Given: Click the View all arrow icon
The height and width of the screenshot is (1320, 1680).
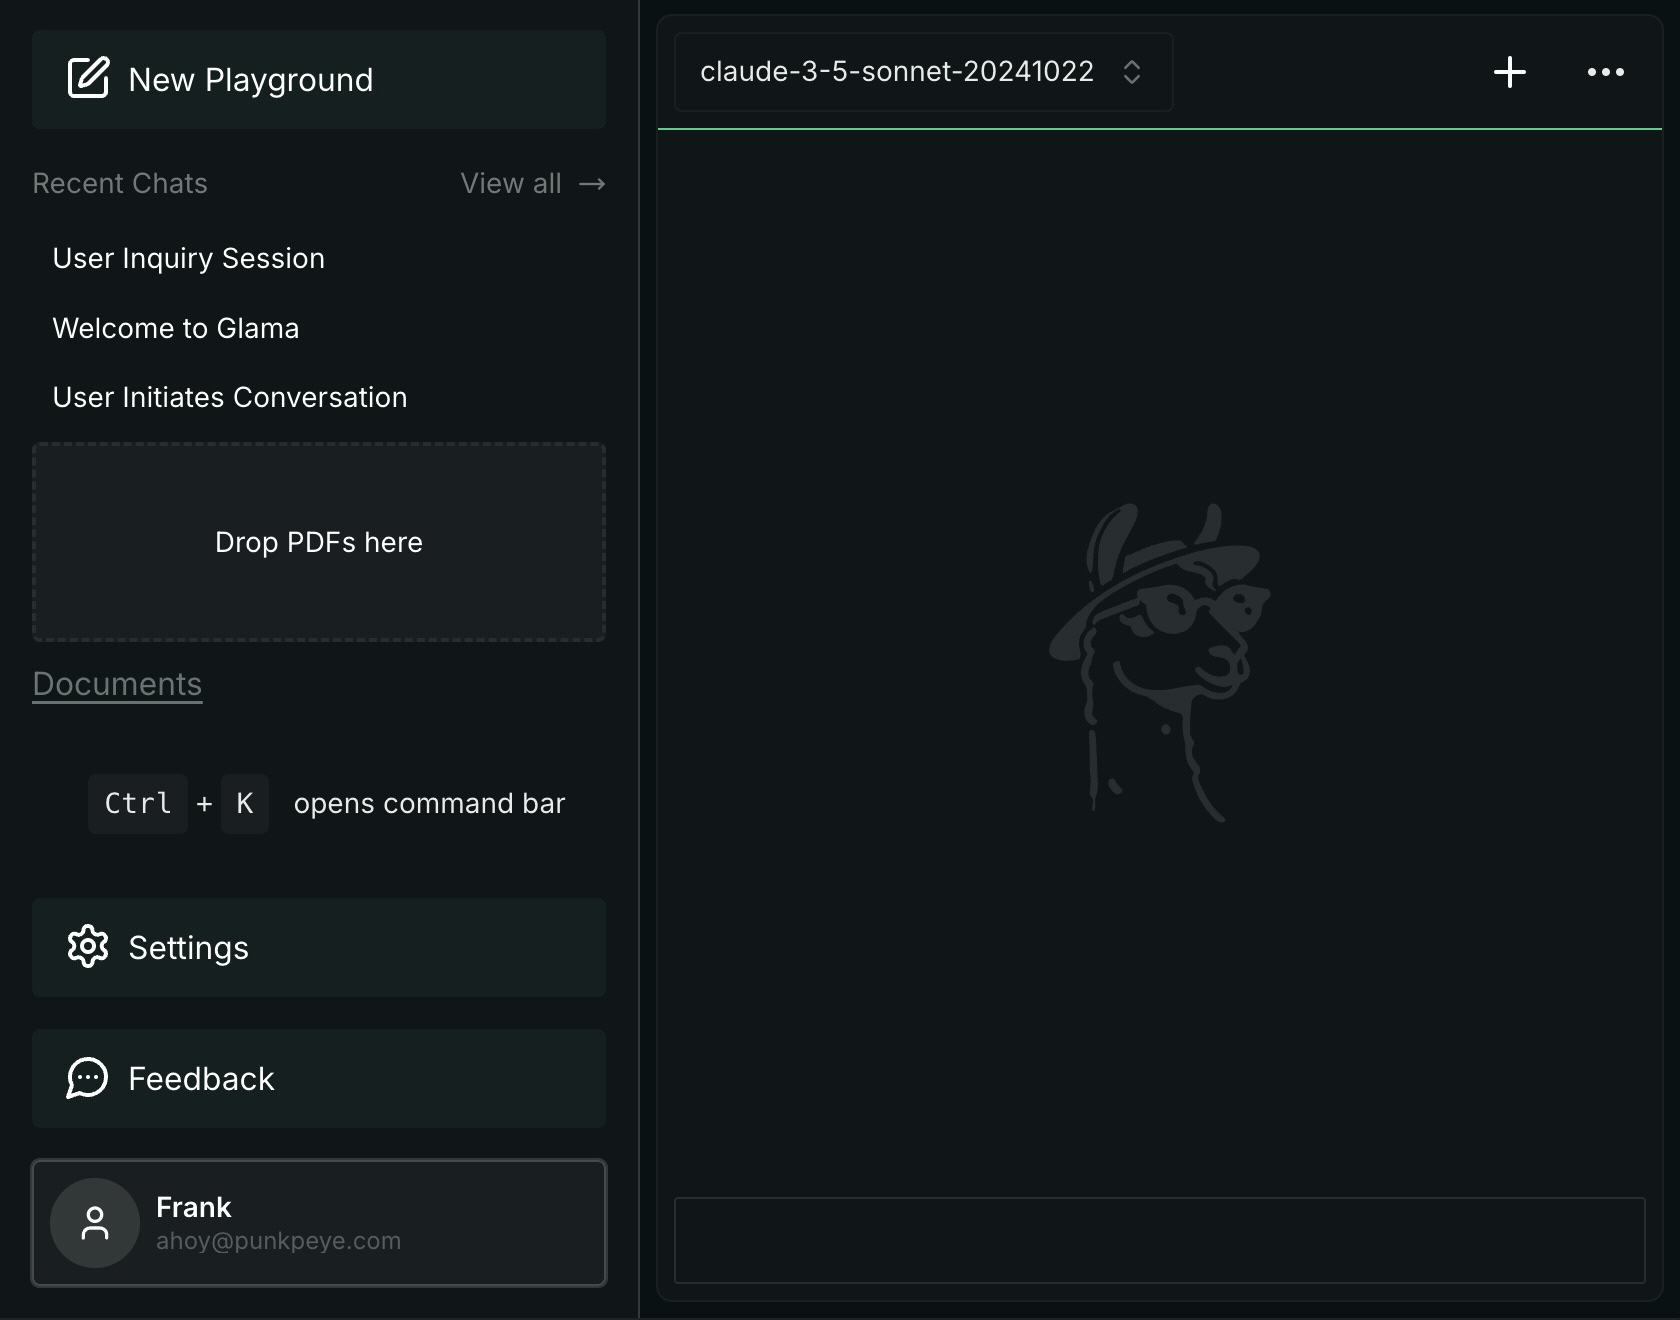Looking at the screenshot, I should (x=592, y=184).
